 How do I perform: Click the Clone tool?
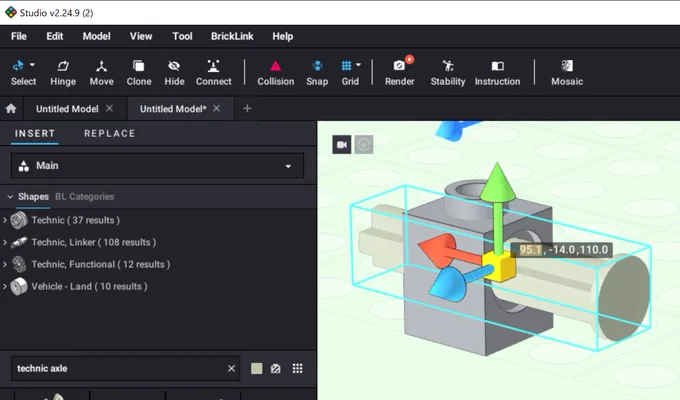139,73
